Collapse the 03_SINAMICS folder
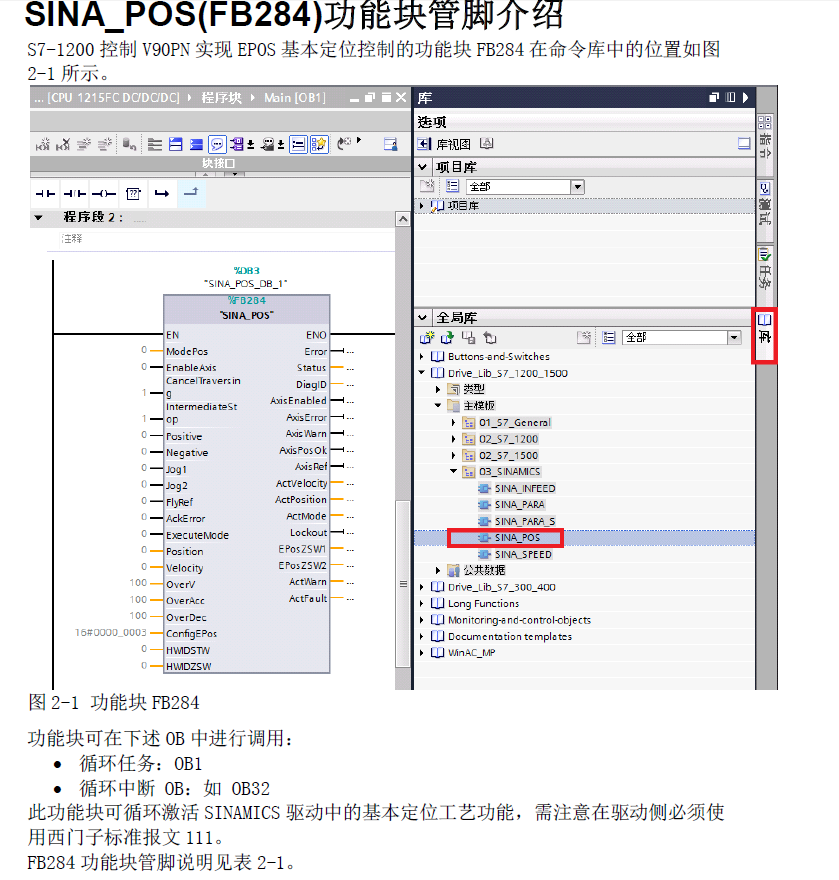Image resolution: width=839 pixels, height=880 pixels. pos(454,472)
